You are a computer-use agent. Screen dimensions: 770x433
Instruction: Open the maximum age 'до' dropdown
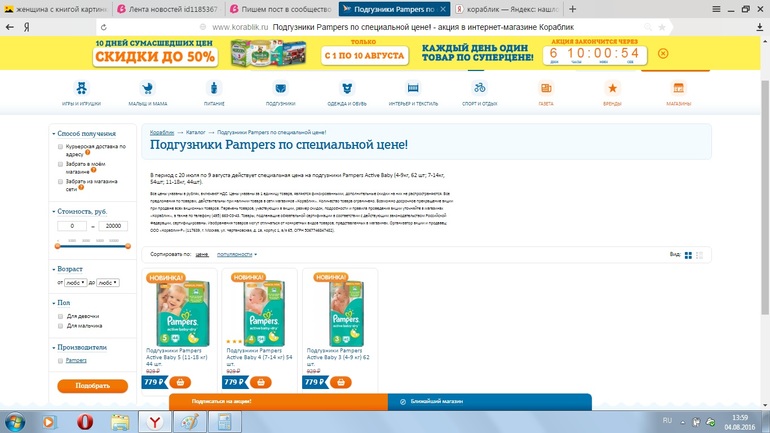click(108, 283)
